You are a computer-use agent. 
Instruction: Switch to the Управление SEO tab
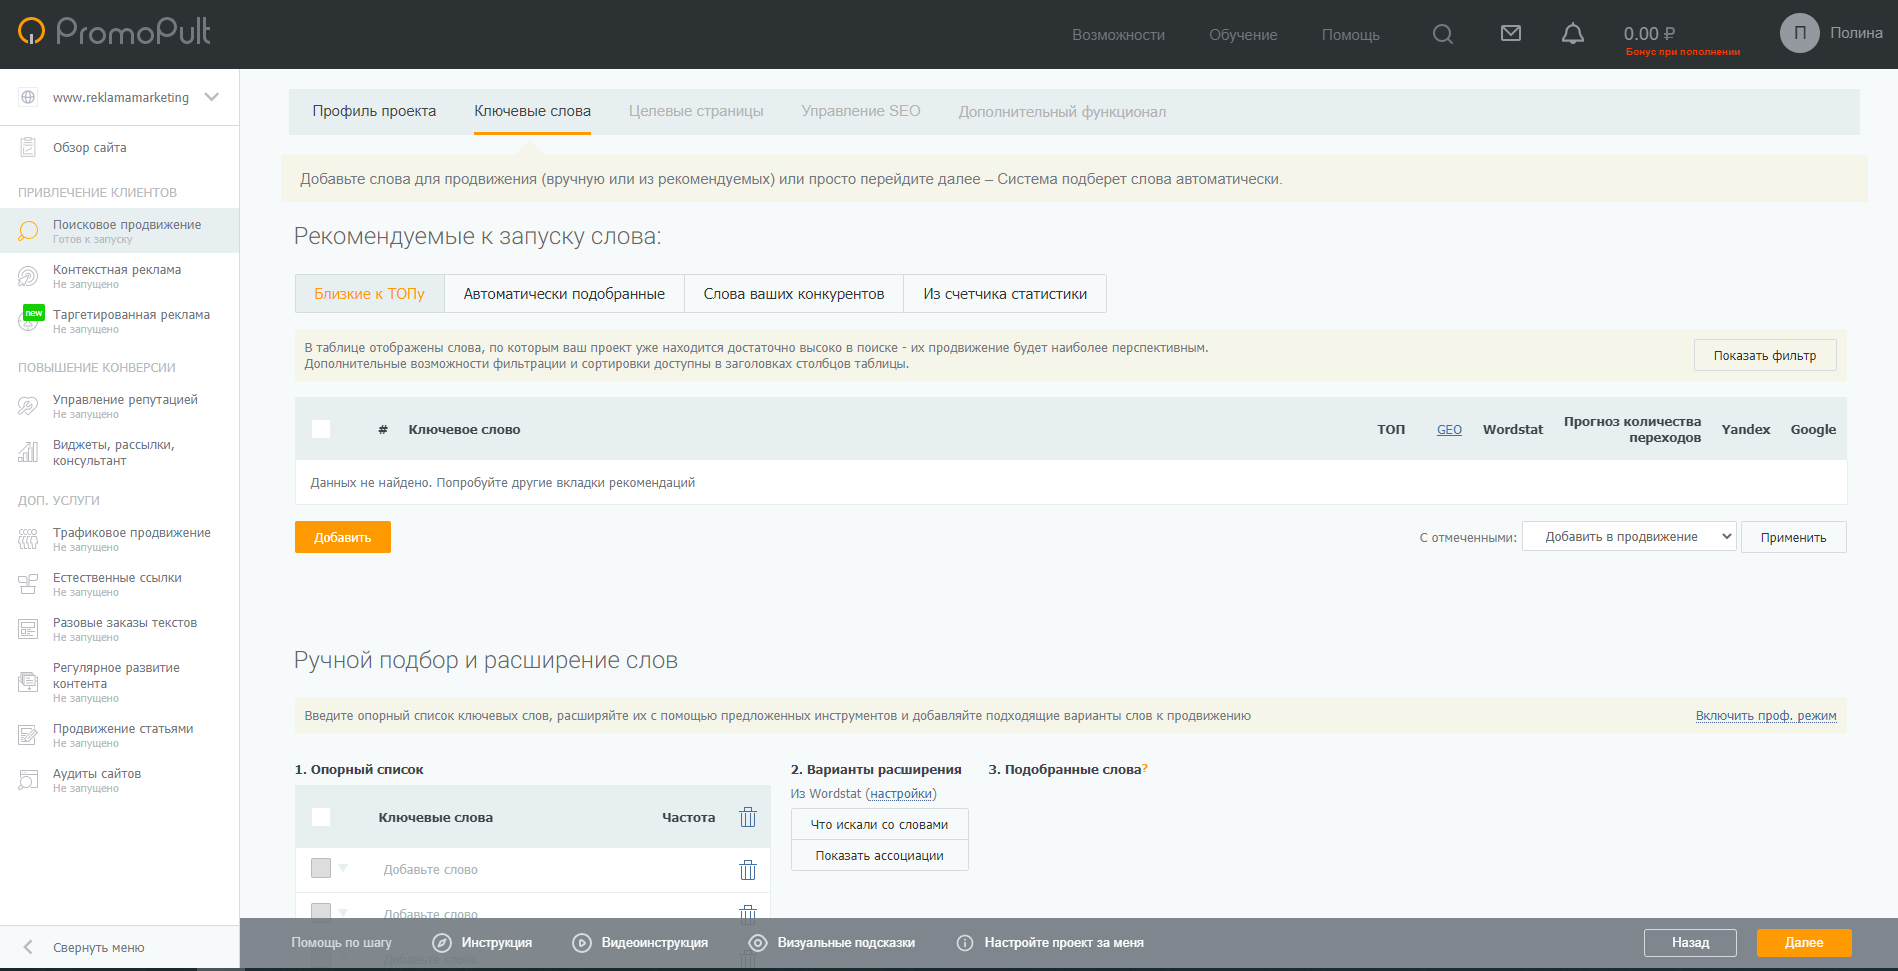861,111
